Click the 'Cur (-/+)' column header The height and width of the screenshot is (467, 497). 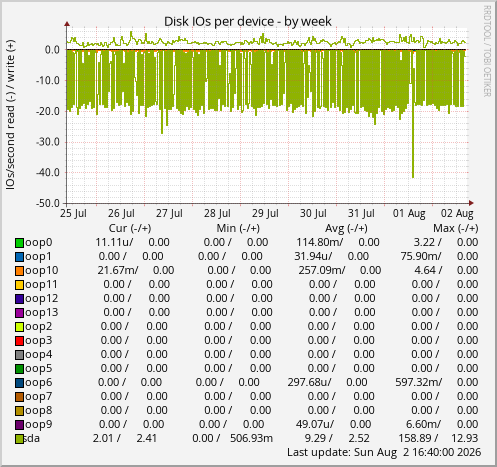pos(130,228)
